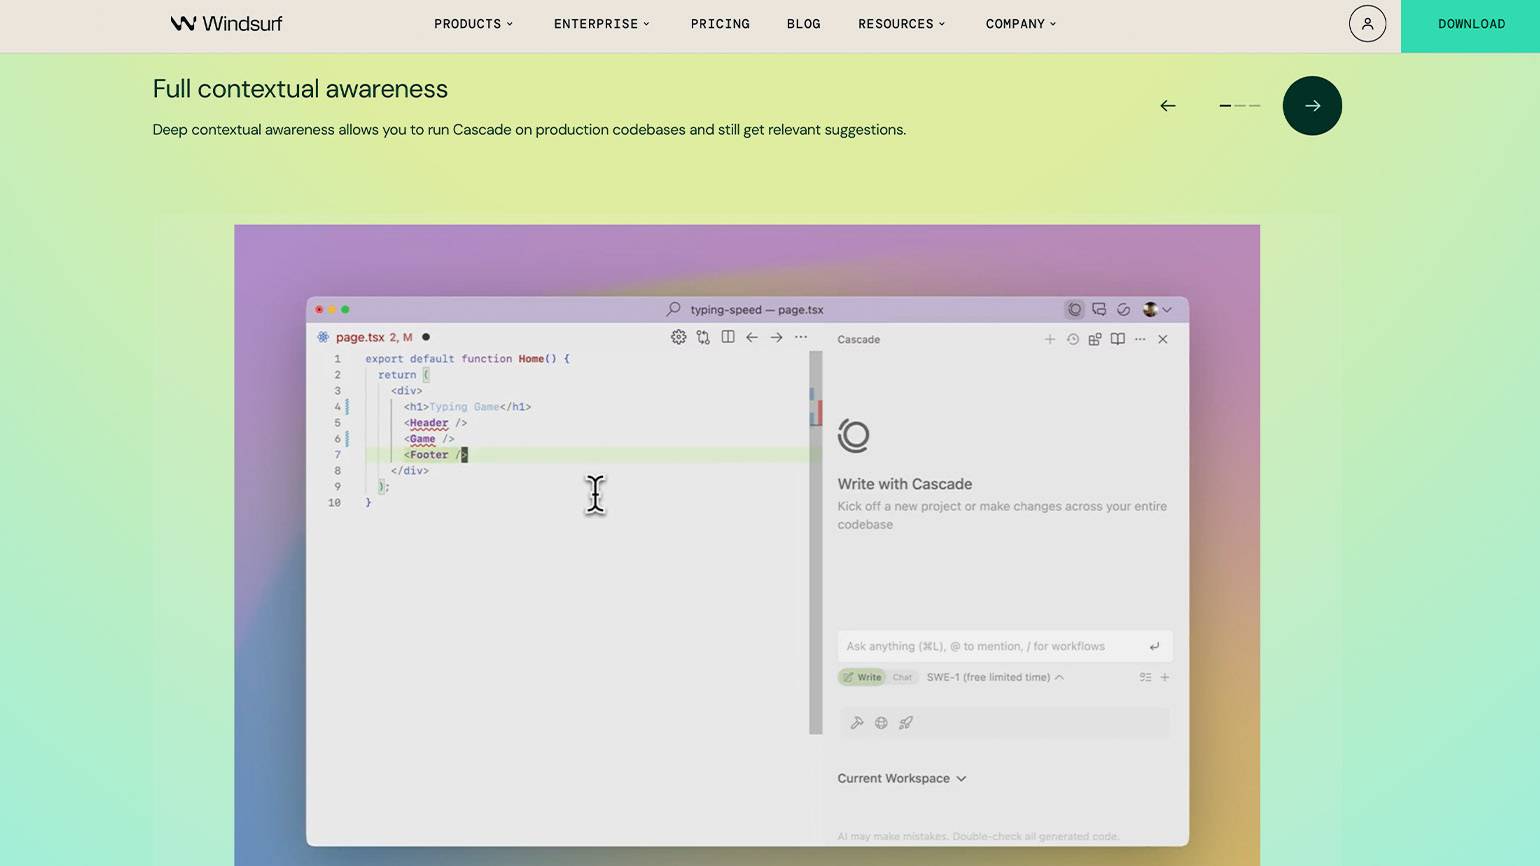Screen dimensions: 1540x866
Task: Click the 'Full contextual awareness' heading
Action: [300, 89]
